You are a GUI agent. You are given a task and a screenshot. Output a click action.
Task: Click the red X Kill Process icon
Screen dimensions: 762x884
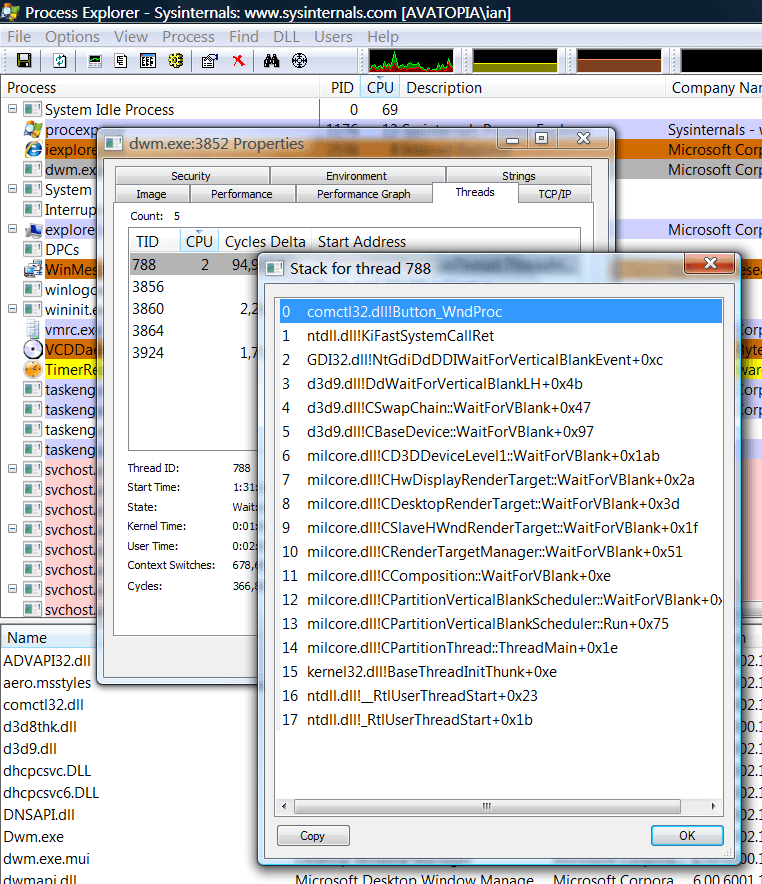tap(238, 61)
